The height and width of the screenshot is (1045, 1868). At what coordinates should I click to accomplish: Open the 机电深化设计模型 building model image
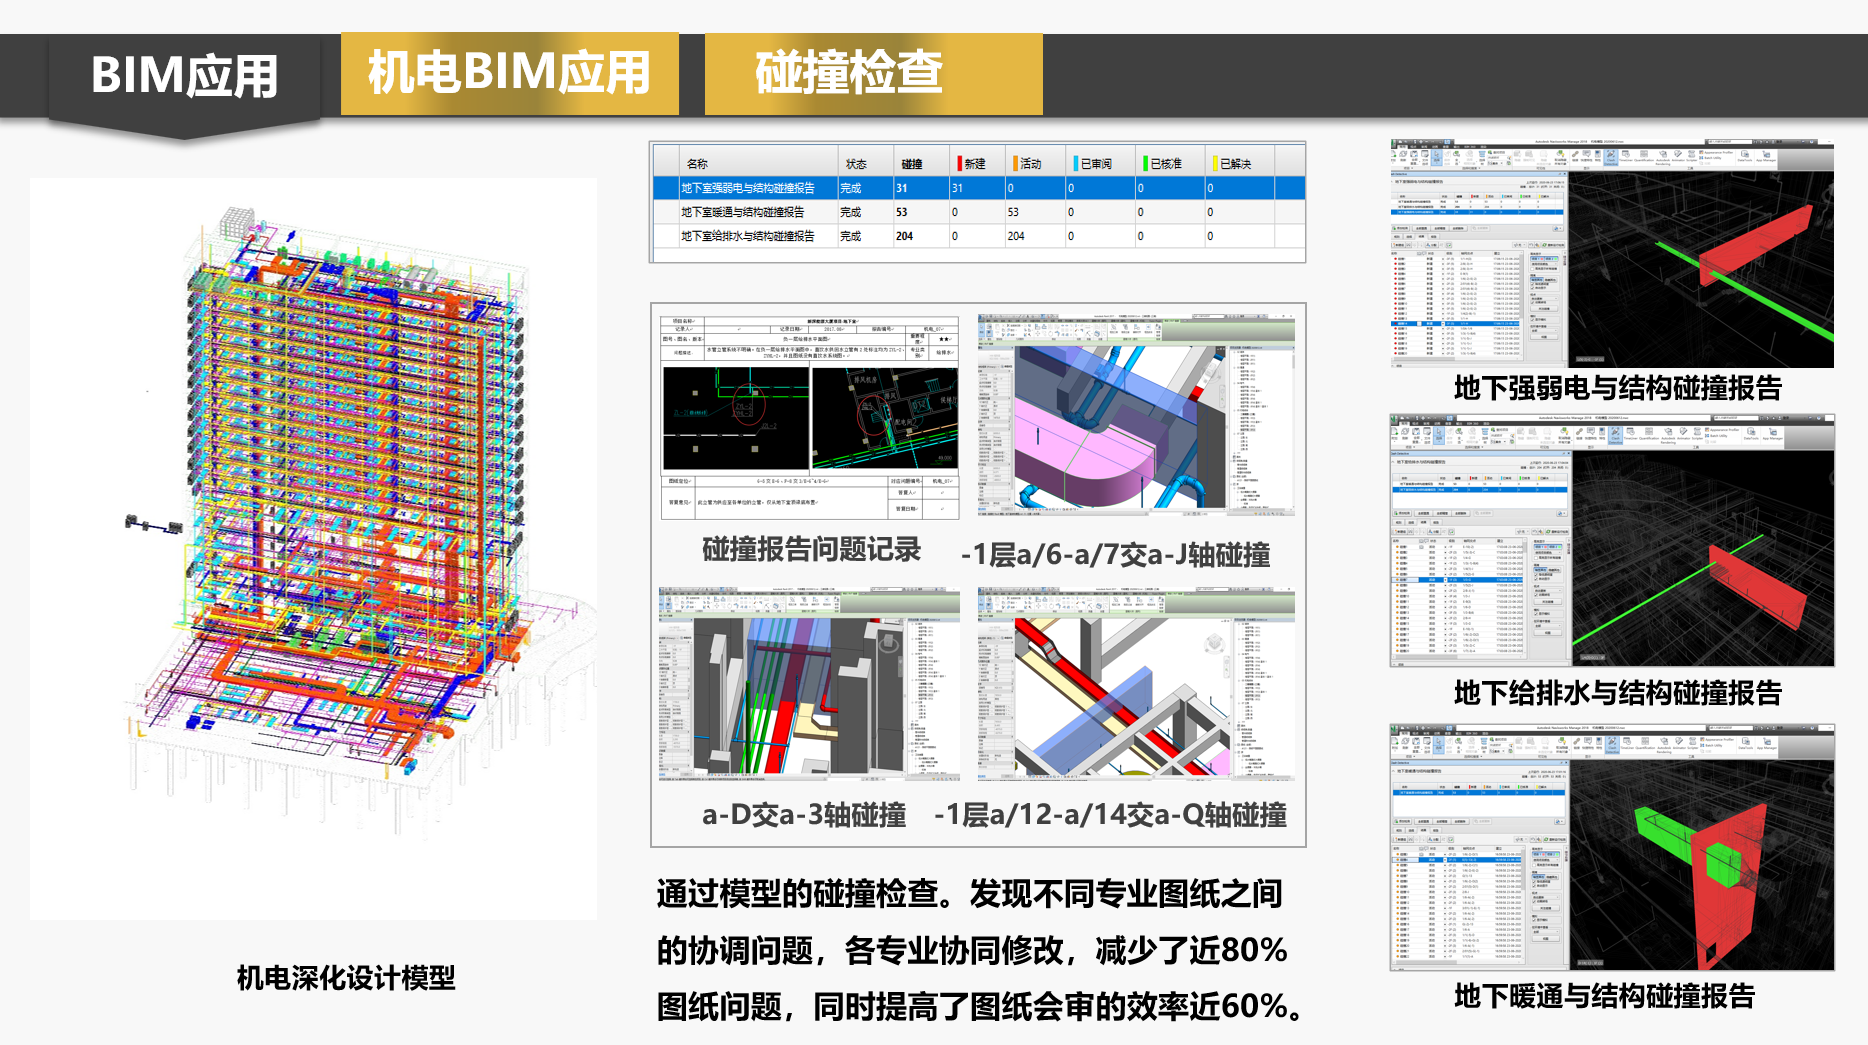coord(313,548)
